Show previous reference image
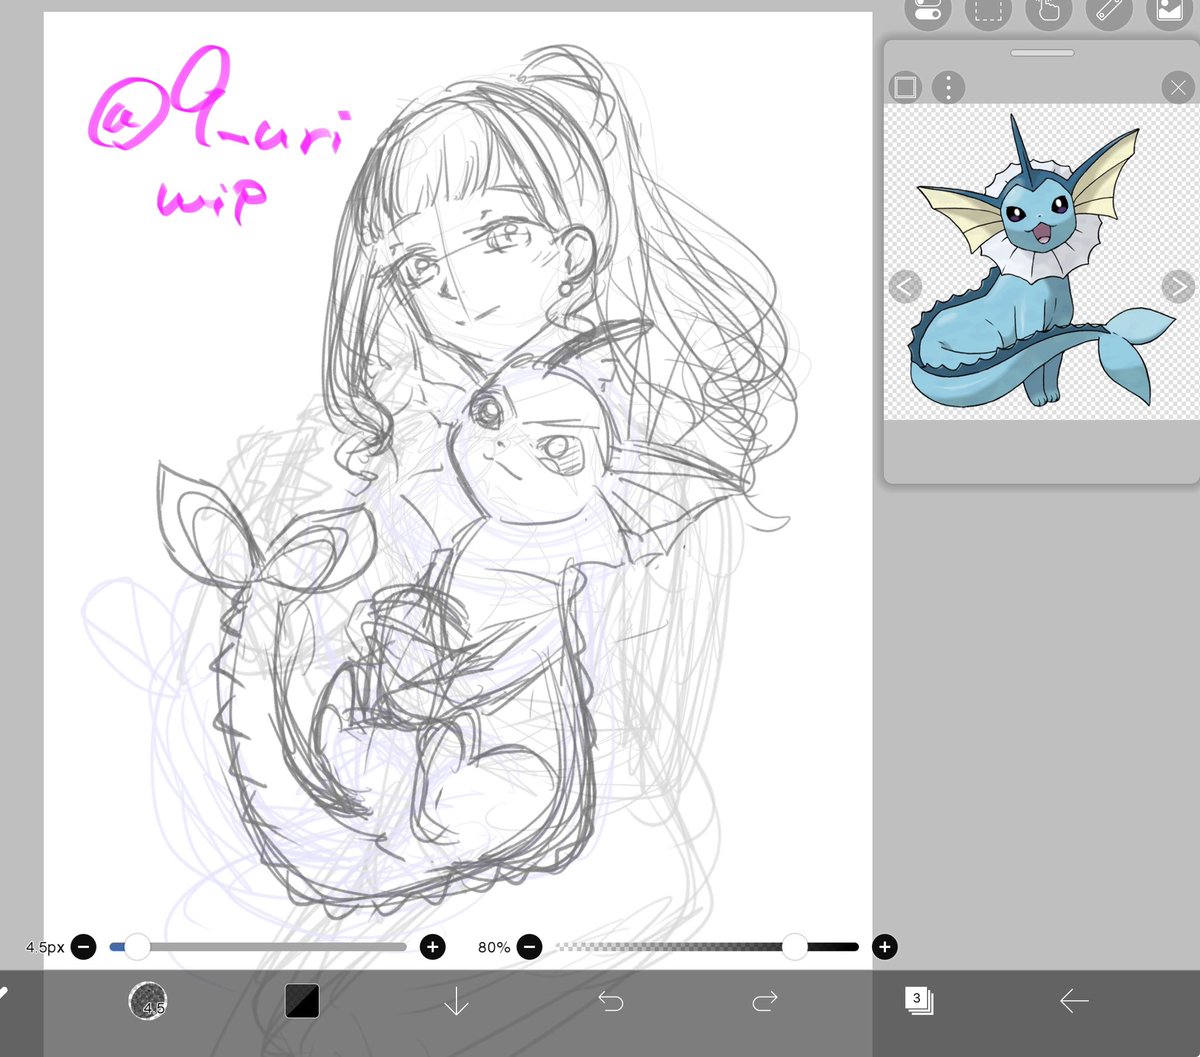This screenshot has width=1200, height=1057. pos(904,288)
